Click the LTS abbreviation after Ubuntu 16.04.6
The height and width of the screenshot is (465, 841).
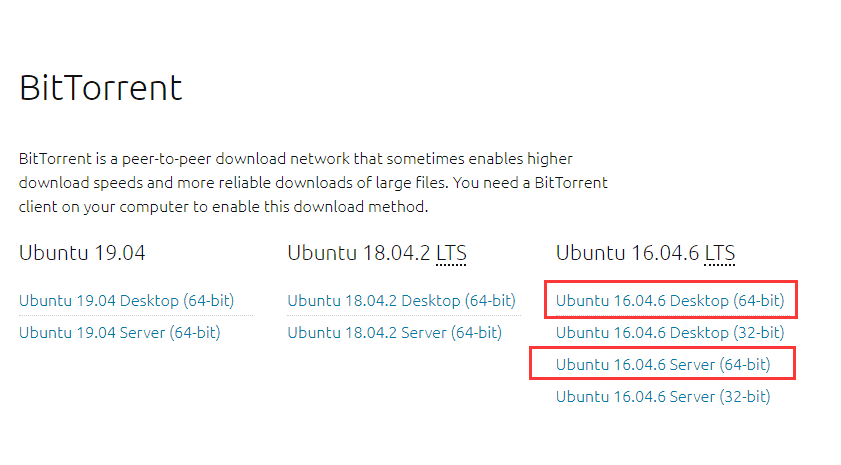719,253
